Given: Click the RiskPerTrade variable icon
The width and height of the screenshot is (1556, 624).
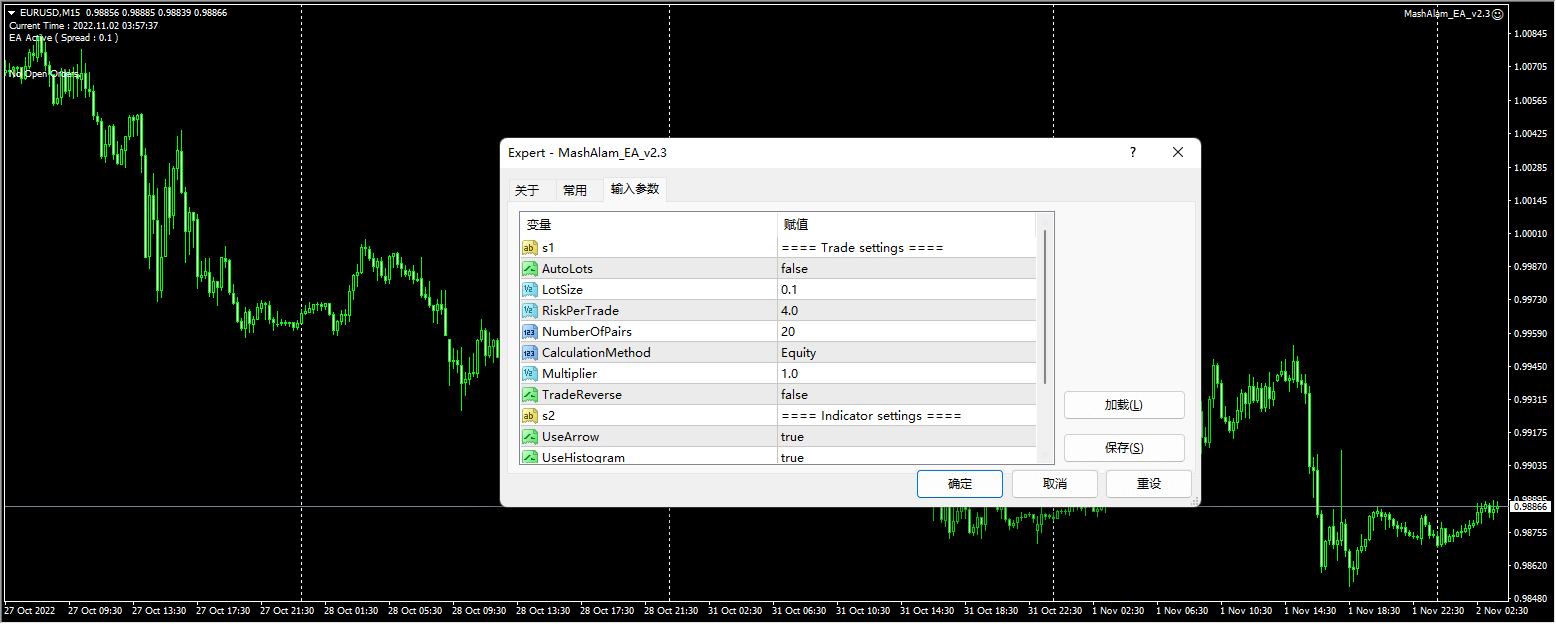Looking at the screenshot, I should [529, 311].
